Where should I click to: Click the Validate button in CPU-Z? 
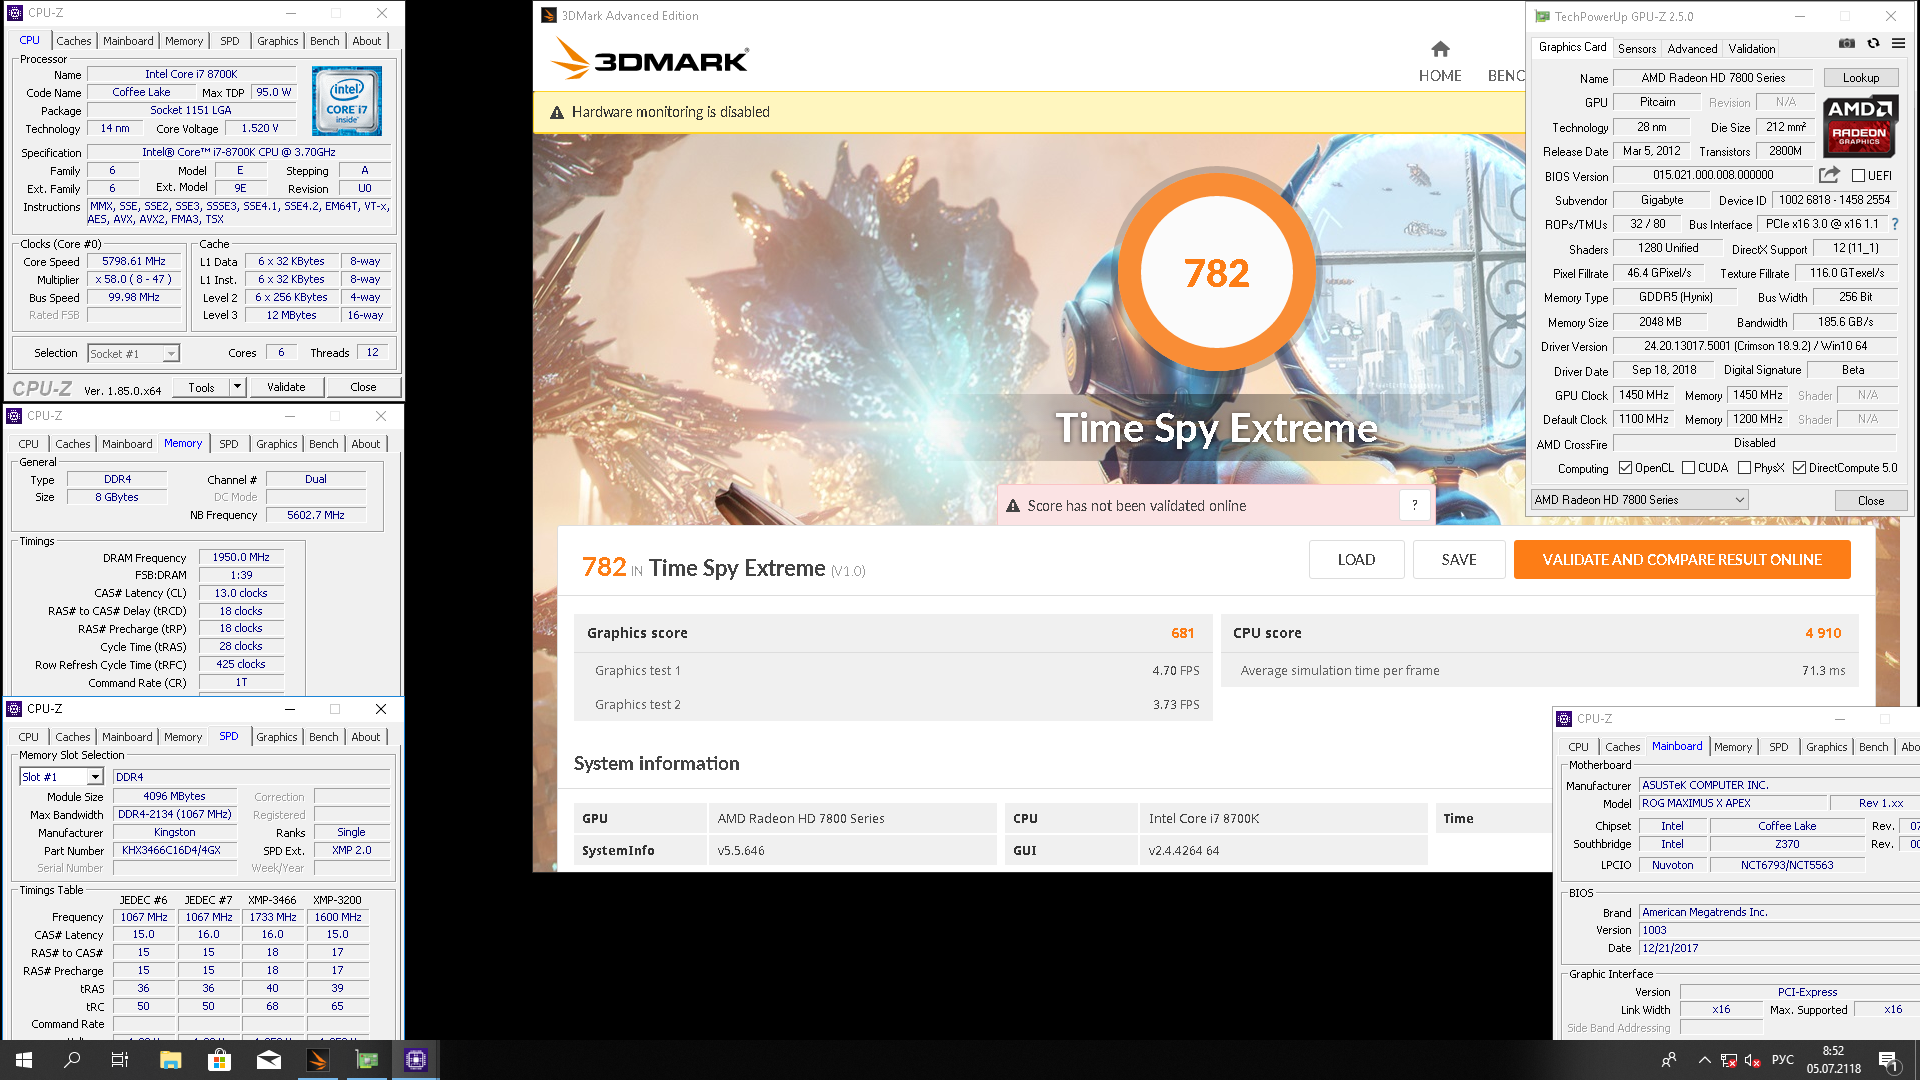pyautogui.click(x=286, y=387)
